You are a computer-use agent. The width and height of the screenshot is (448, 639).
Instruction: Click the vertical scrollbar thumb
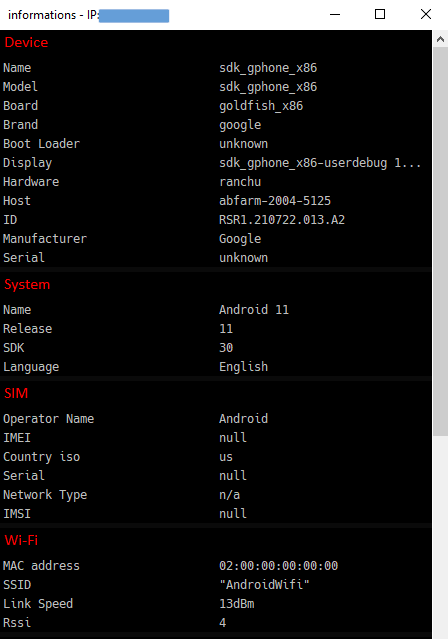pos(440,241)
